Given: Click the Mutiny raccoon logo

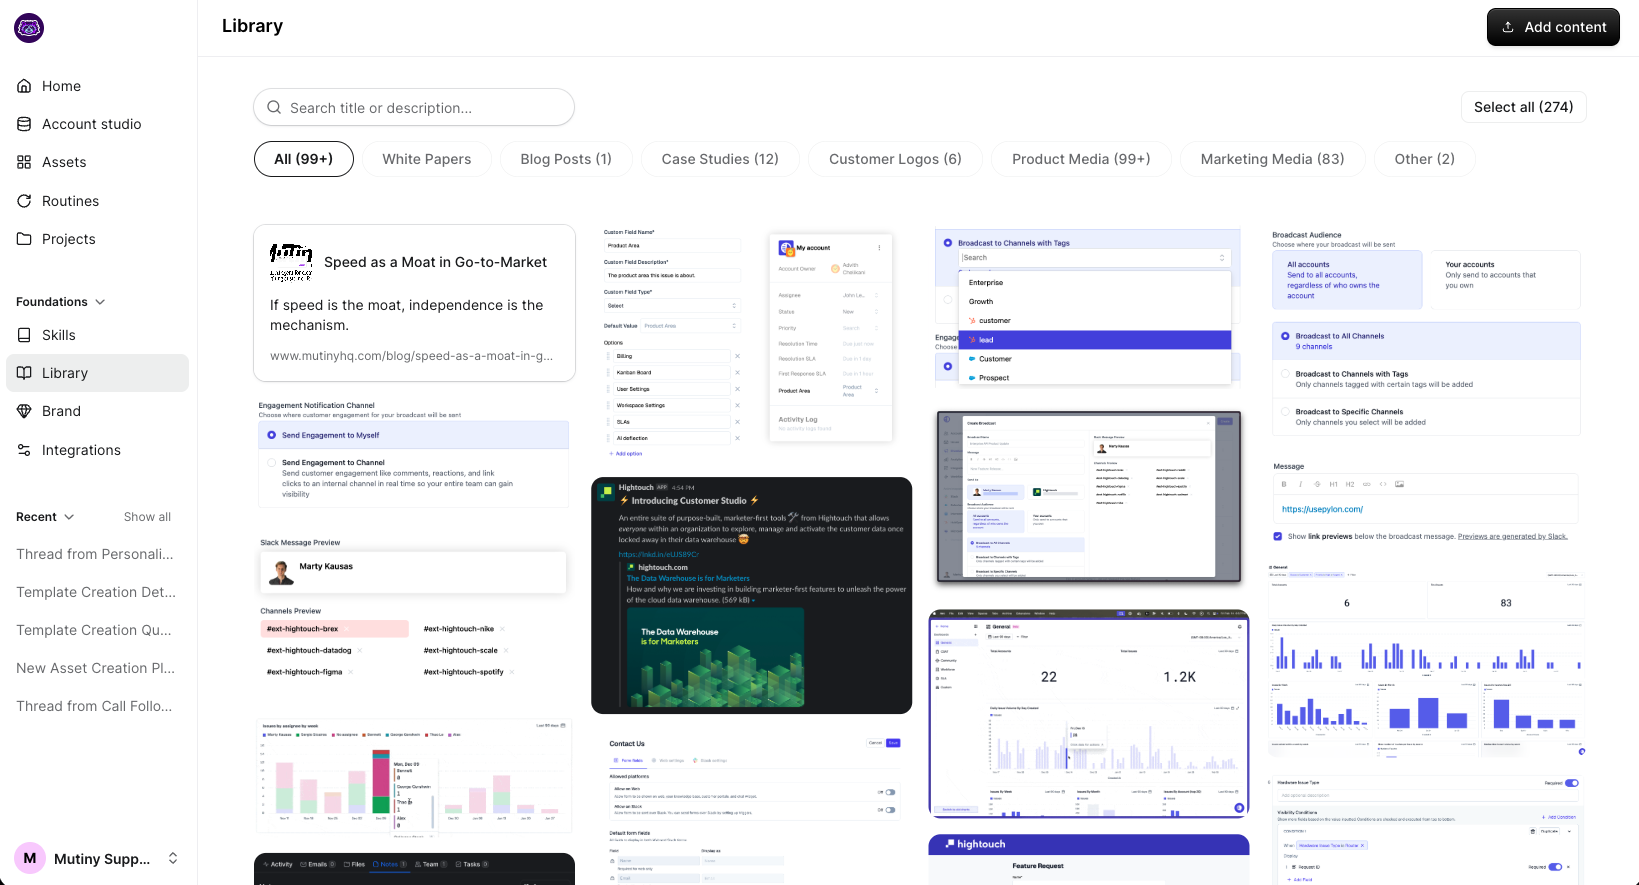Looking at the screenshot, I should 29,28.
